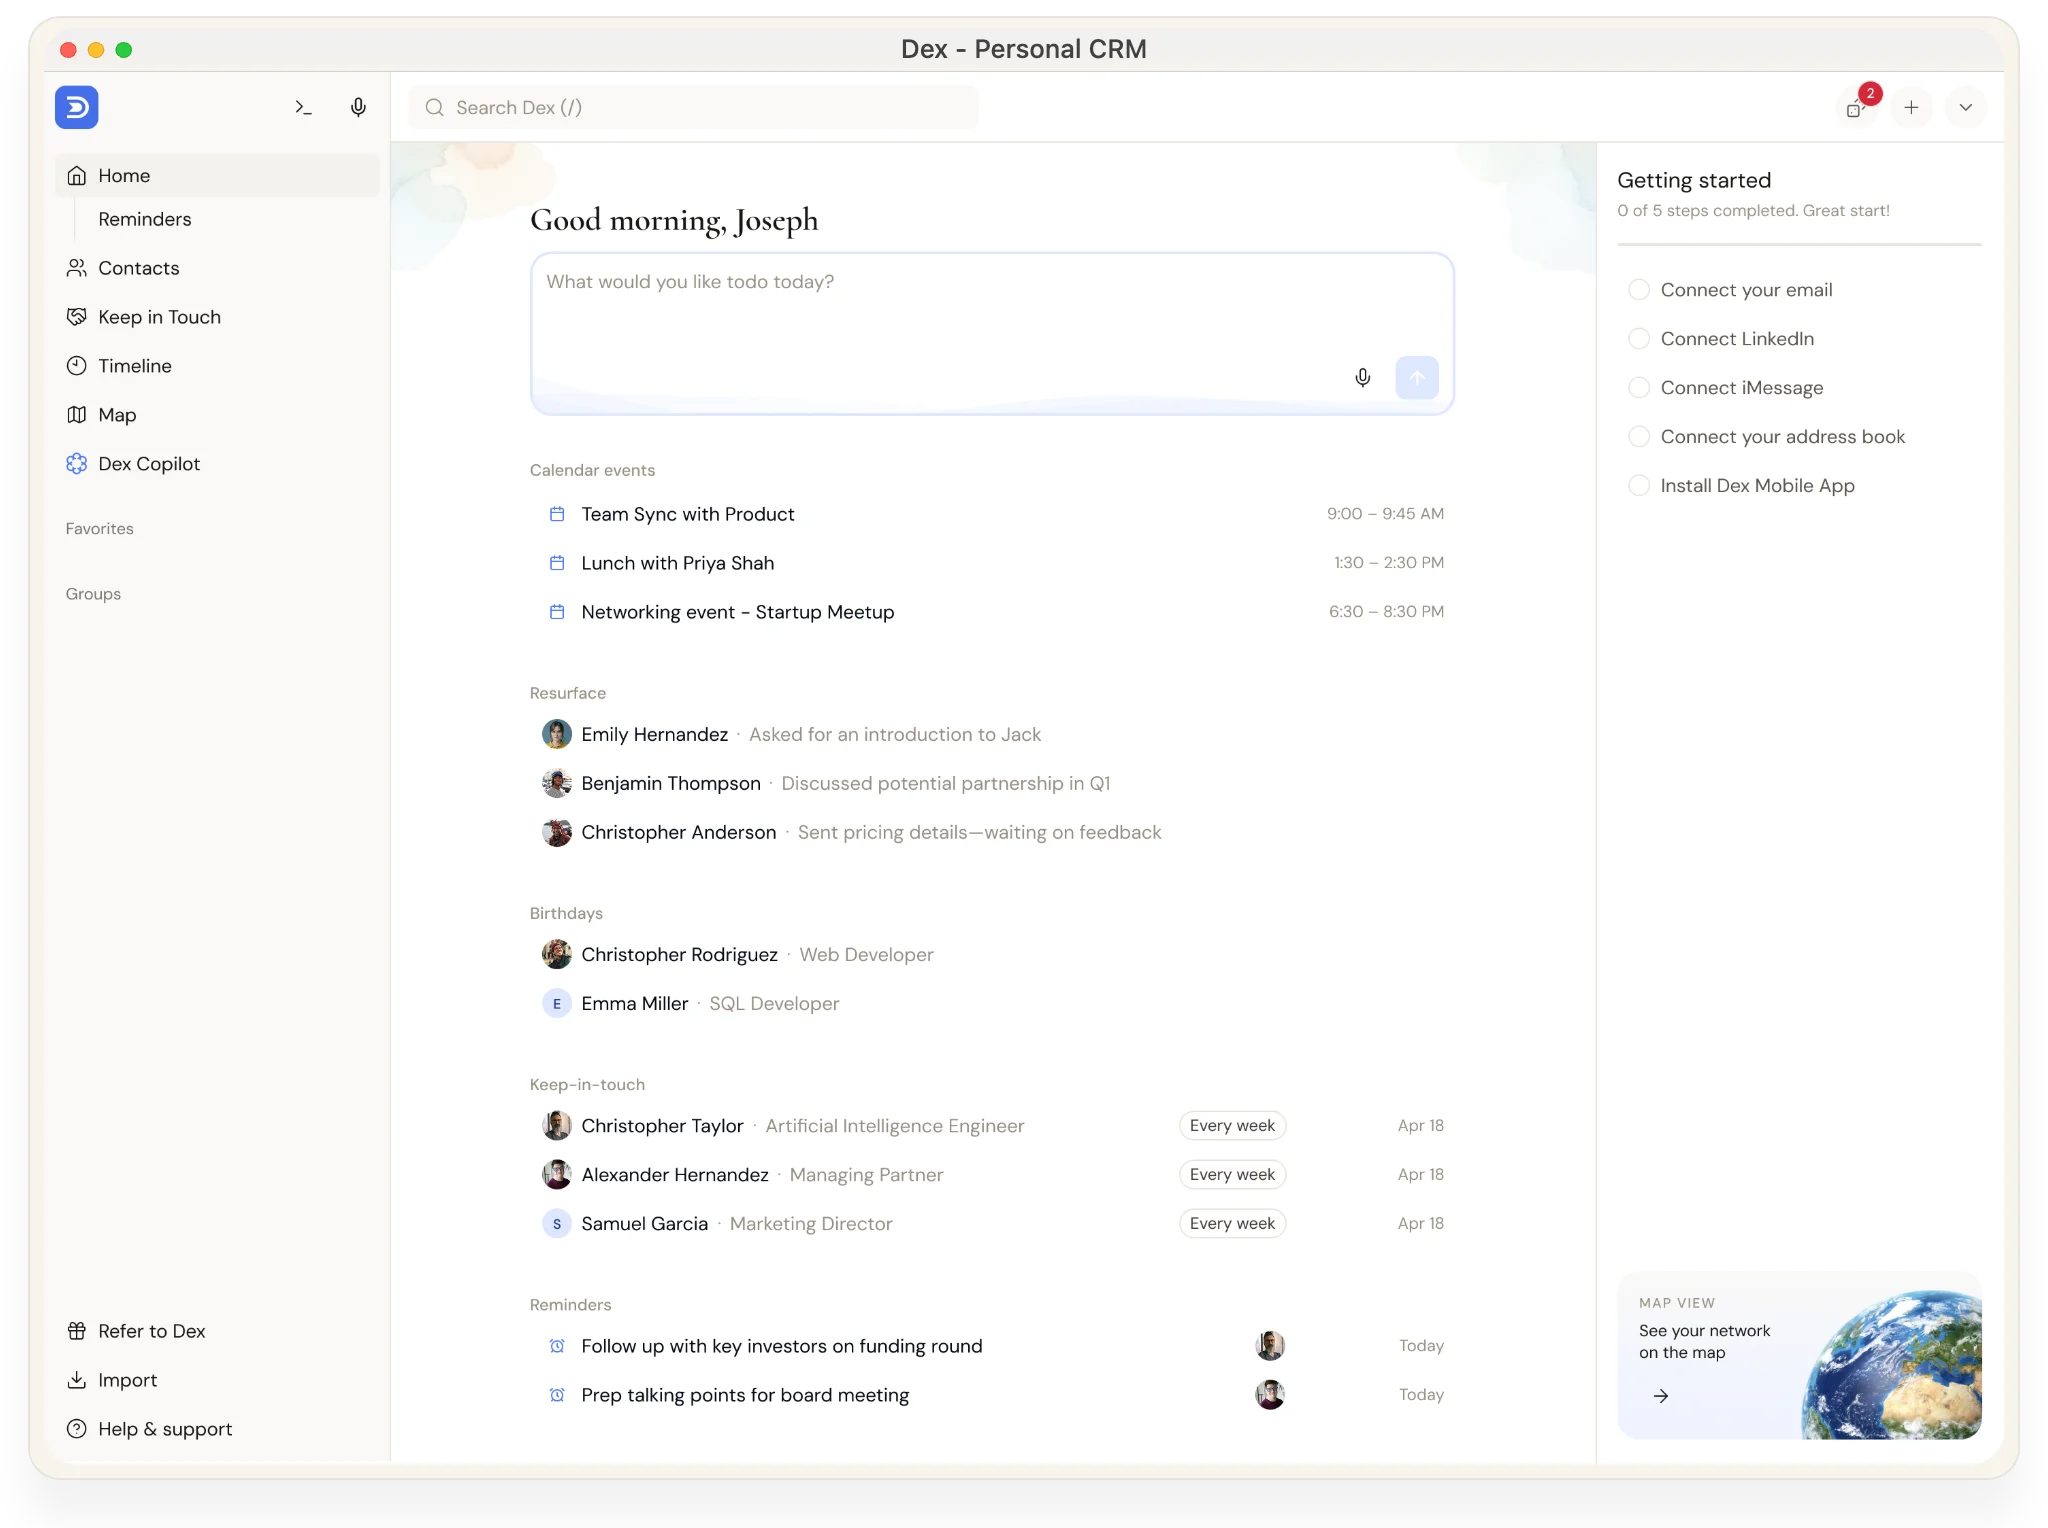The image size is (2048, 1528).
Task: Click Samuel Garcia's initial S avatar
Action: pyautogui.click(x=557, y=1223)
